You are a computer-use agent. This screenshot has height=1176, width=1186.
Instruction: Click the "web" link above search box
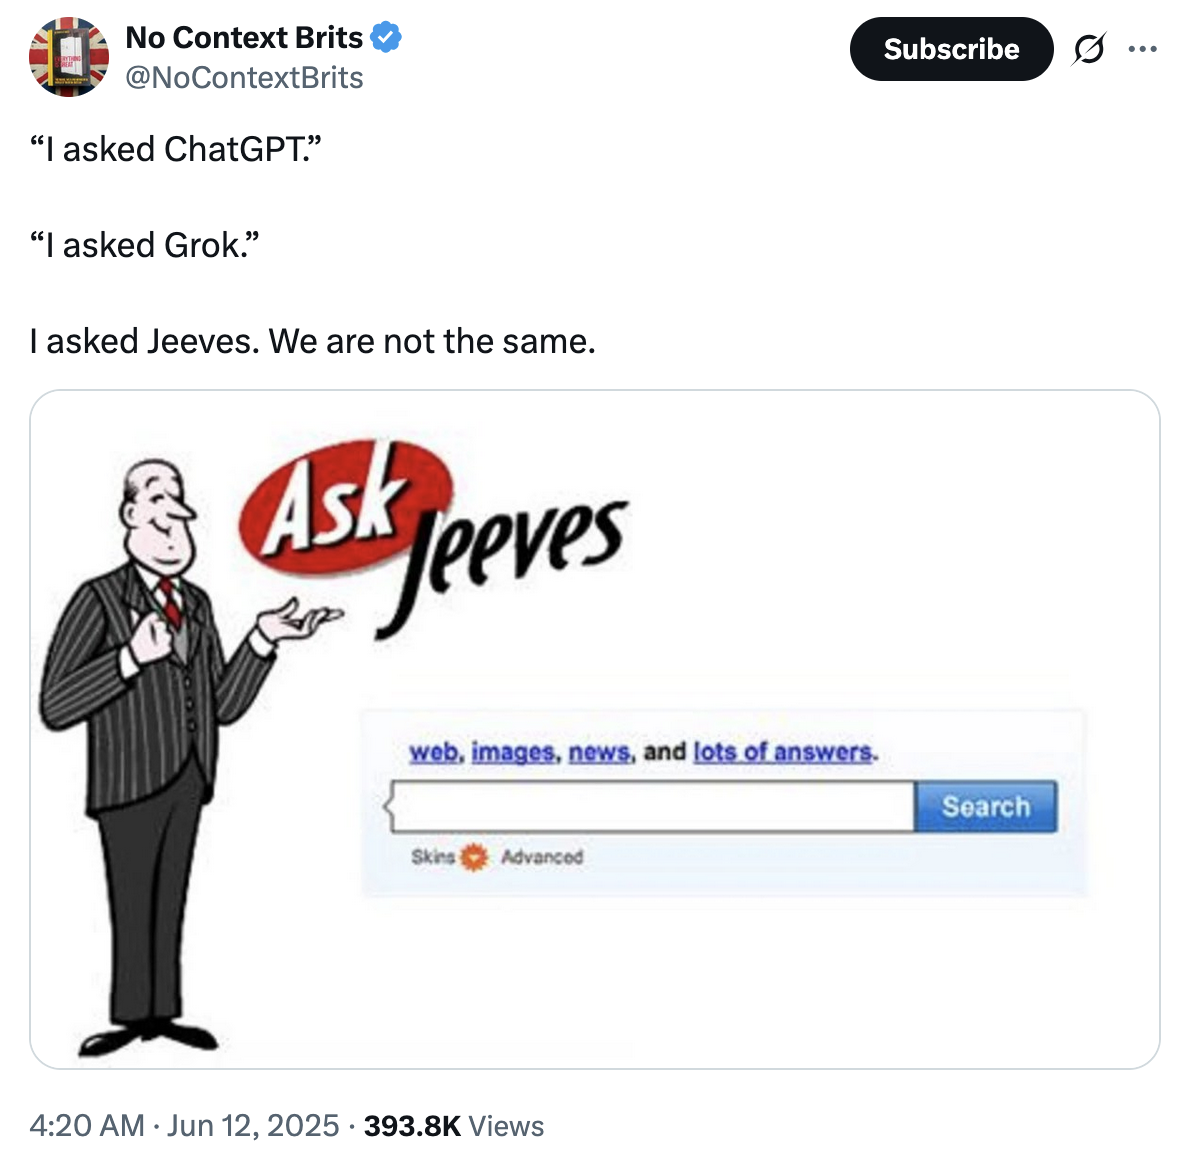click(434, 752)
